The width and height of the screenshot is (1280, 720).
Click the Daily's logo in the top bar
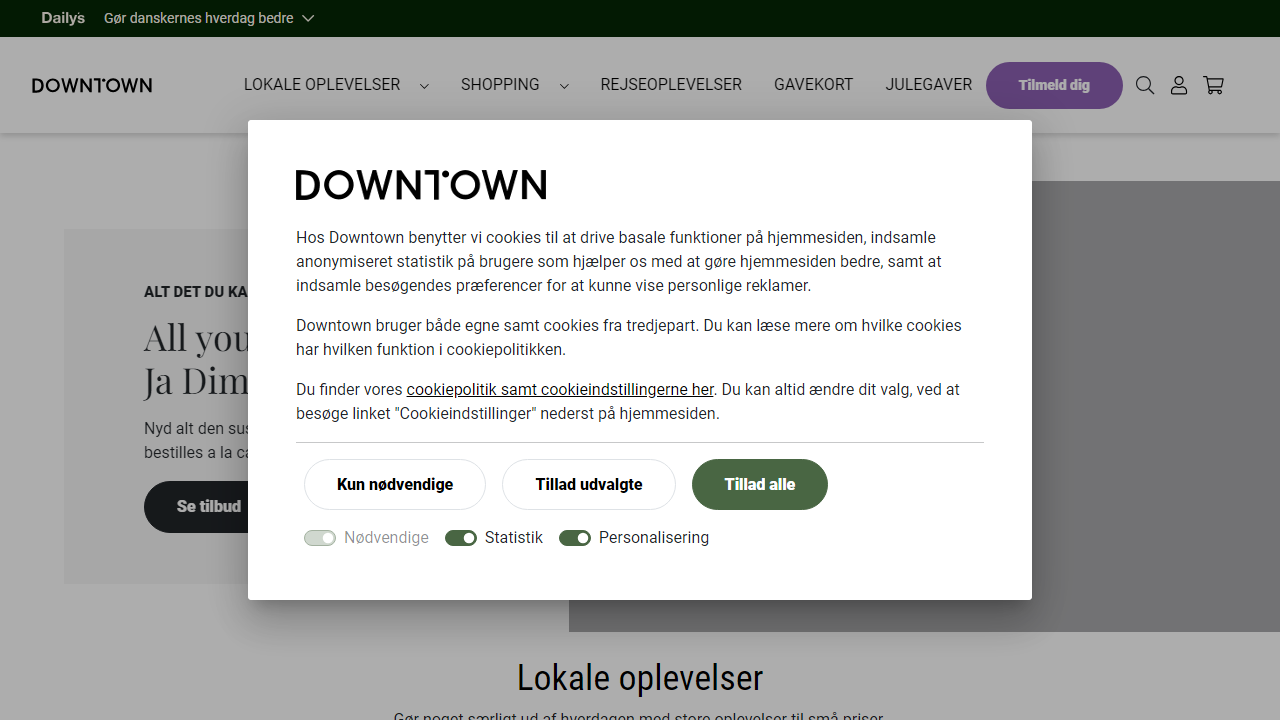tap(63, 17)
